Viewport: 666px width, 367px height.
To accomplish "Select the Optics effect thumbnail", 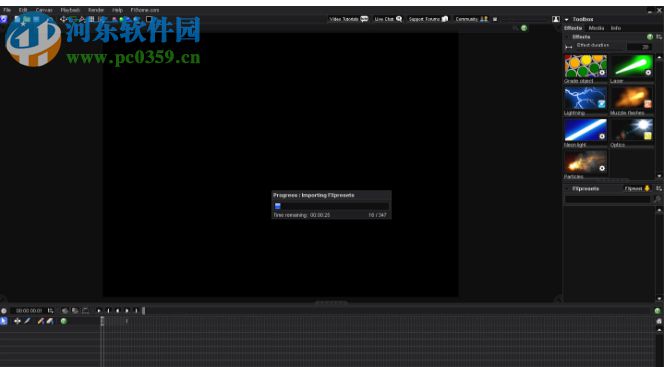I will click(x=632, y=130).
